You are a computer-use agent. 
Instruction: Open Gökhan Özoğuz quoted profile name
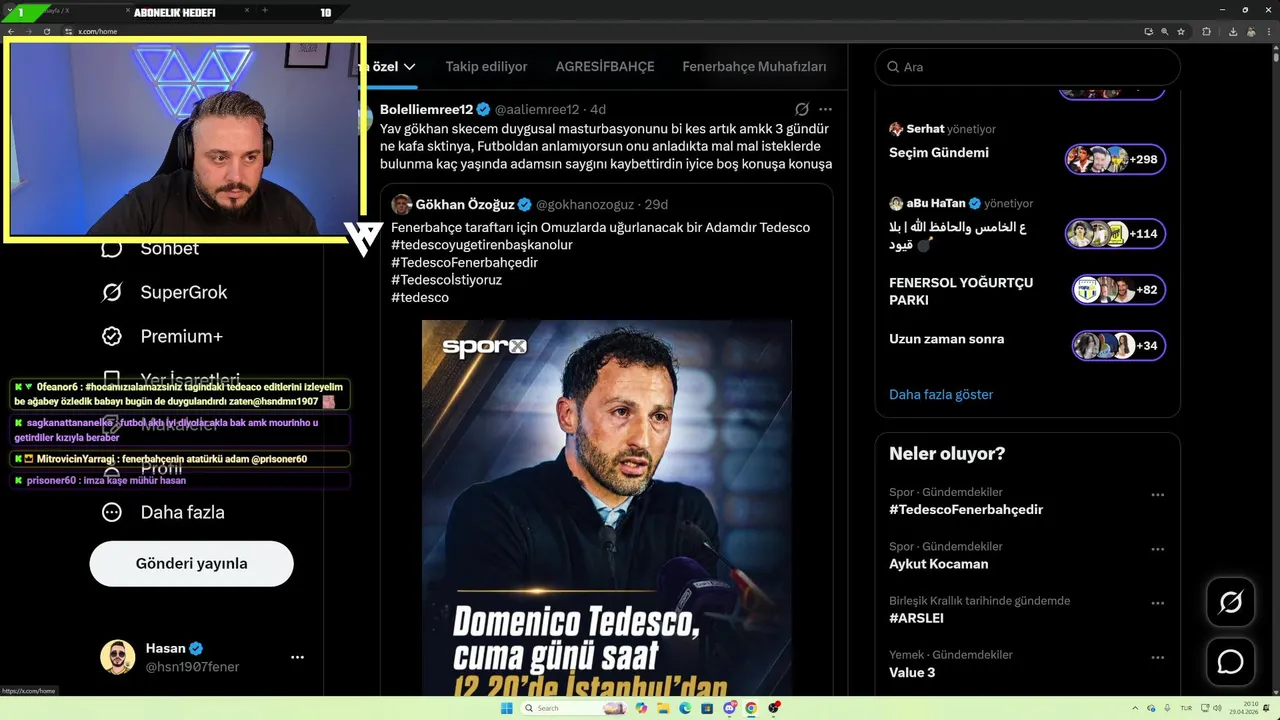pyautogui.click(x=465, y=204)
